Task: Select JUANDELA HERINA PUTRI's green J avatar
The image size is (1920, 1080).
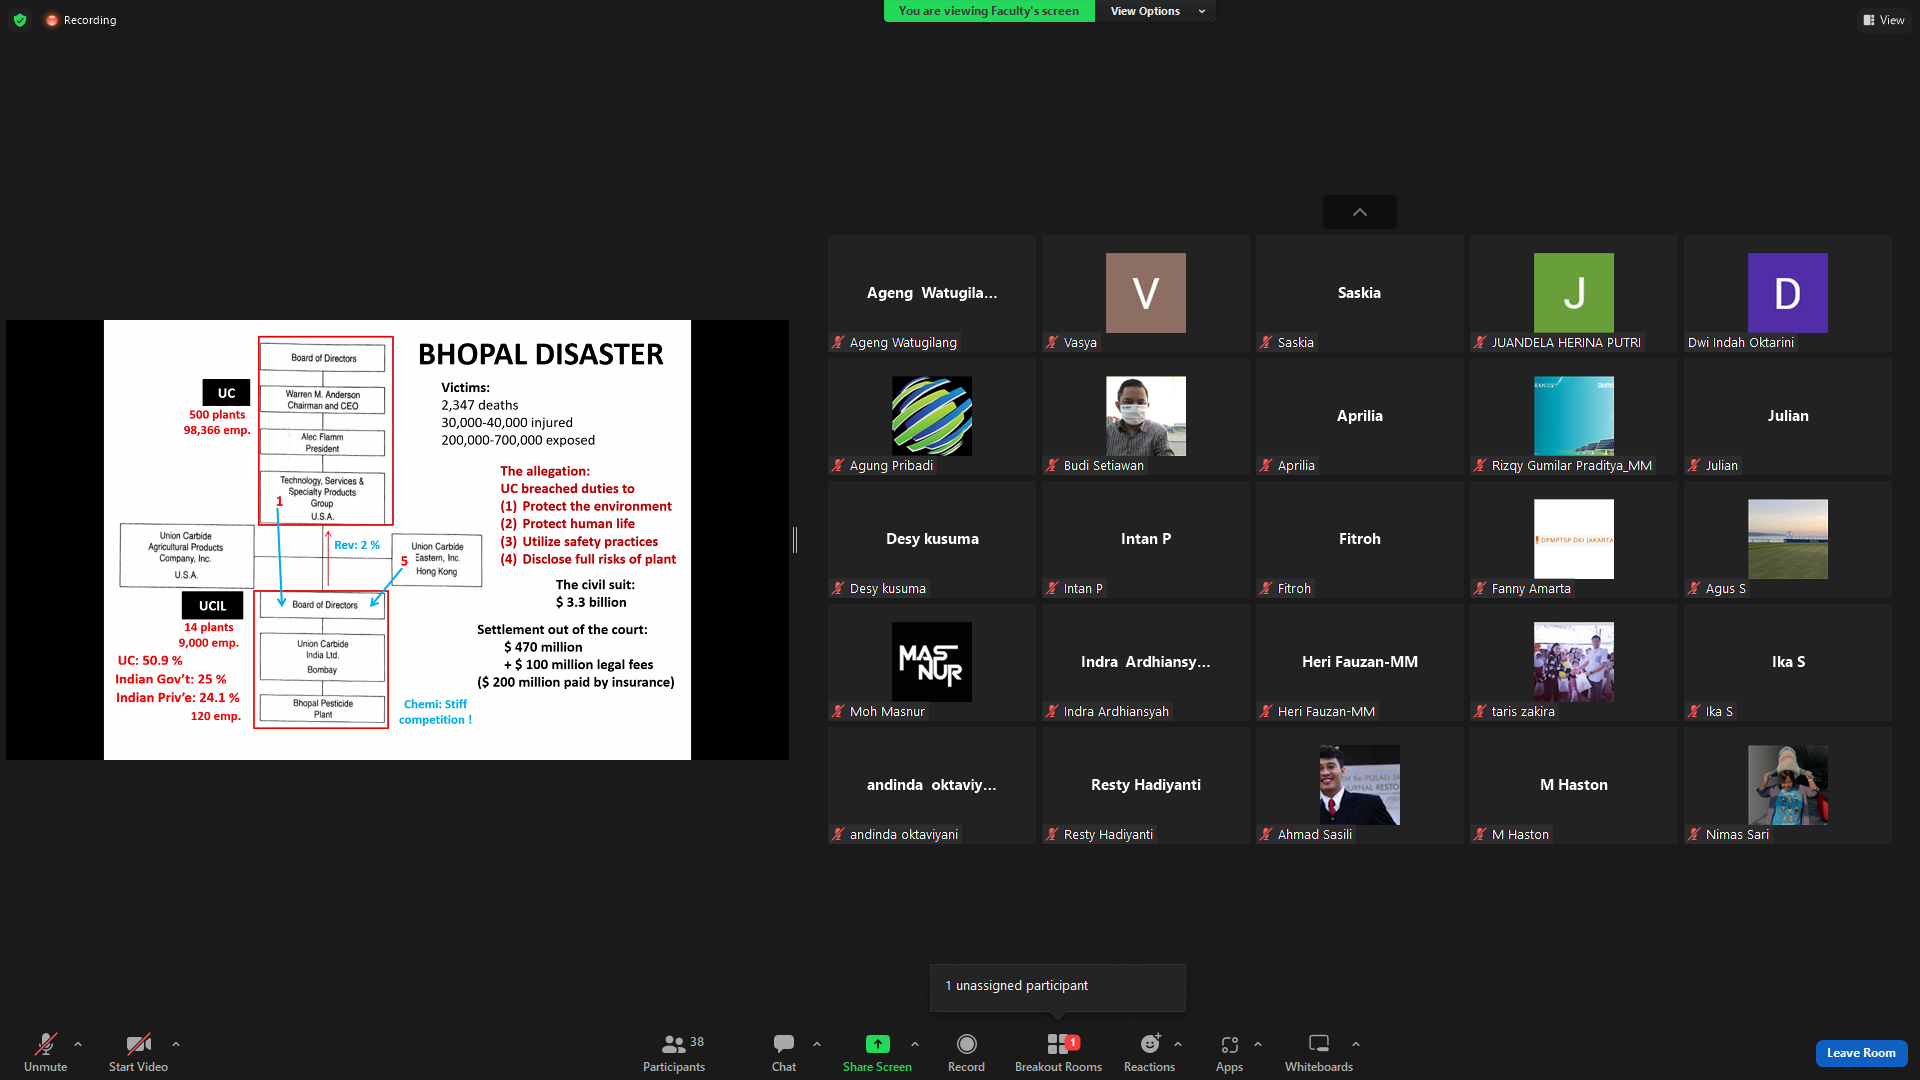Action: [1574, 293]
